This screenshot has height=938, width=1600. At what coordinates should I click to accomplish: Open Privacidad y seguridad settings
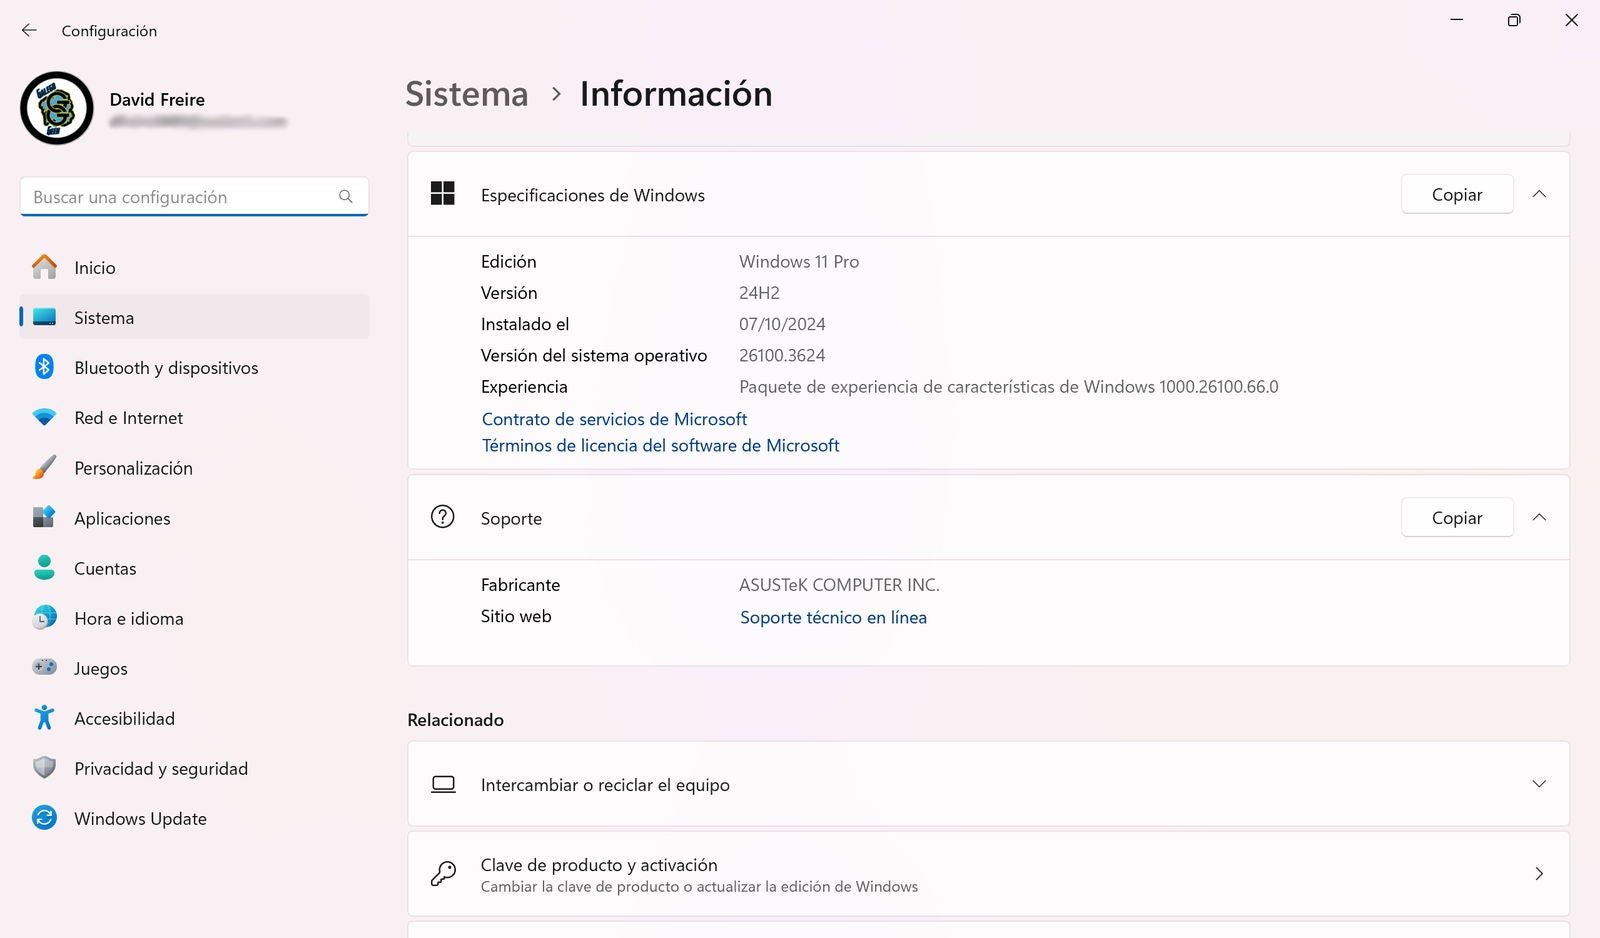(x=160, y=768)
